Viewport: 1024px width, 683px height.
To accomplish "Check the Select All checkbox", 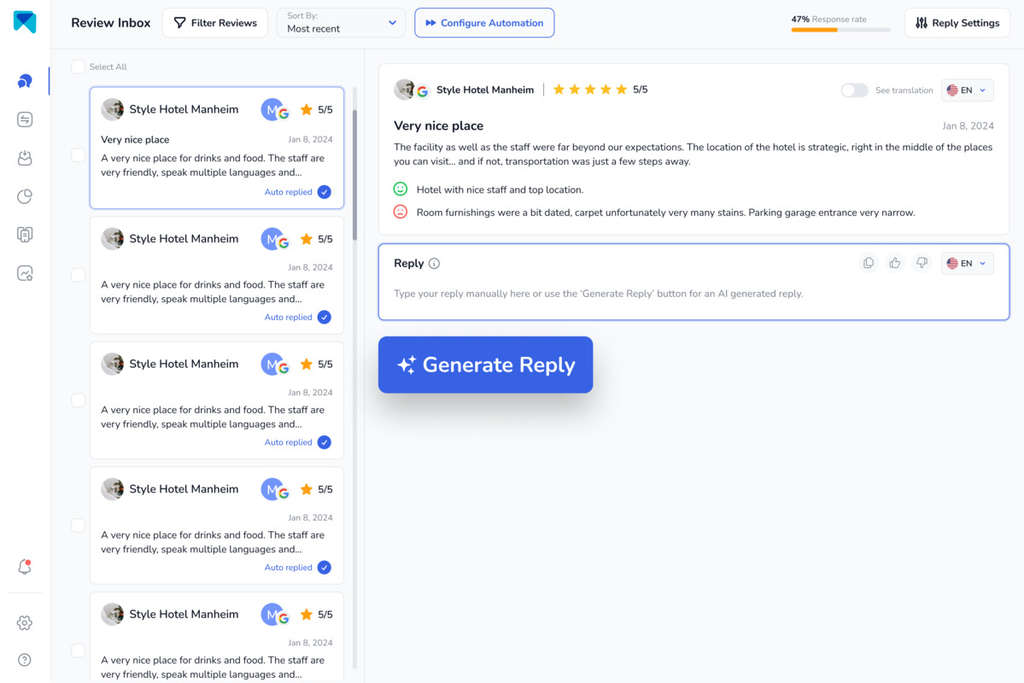I will coord(78,66).
